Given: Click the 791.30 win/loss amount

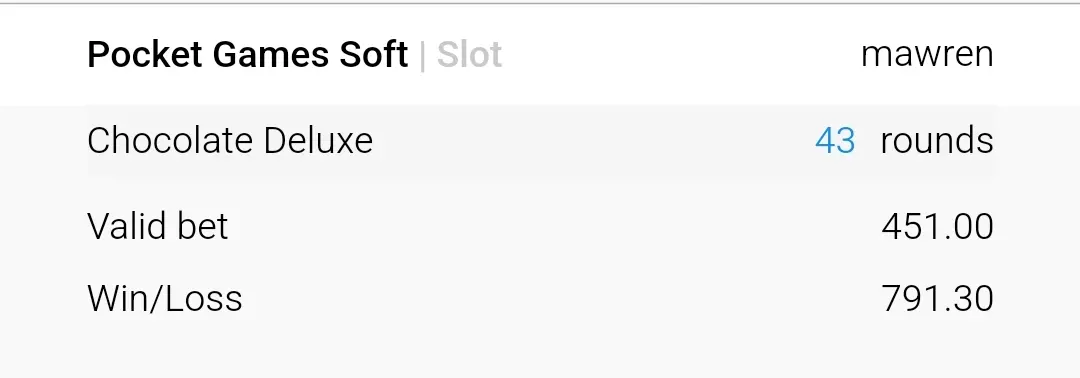Looking at the screenshot, I should (937, 299).
